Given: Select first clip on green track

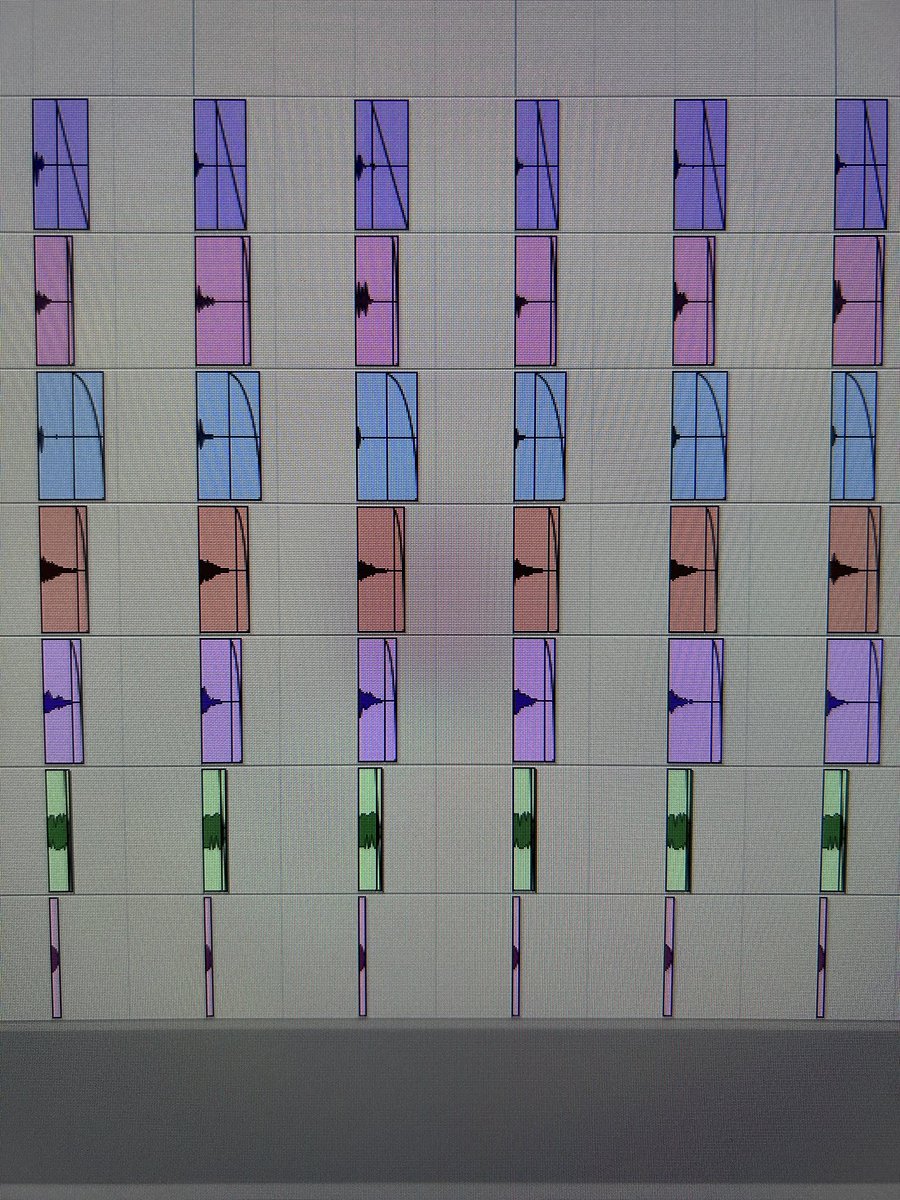Looking at the screenshot, I should pos(60,830).
